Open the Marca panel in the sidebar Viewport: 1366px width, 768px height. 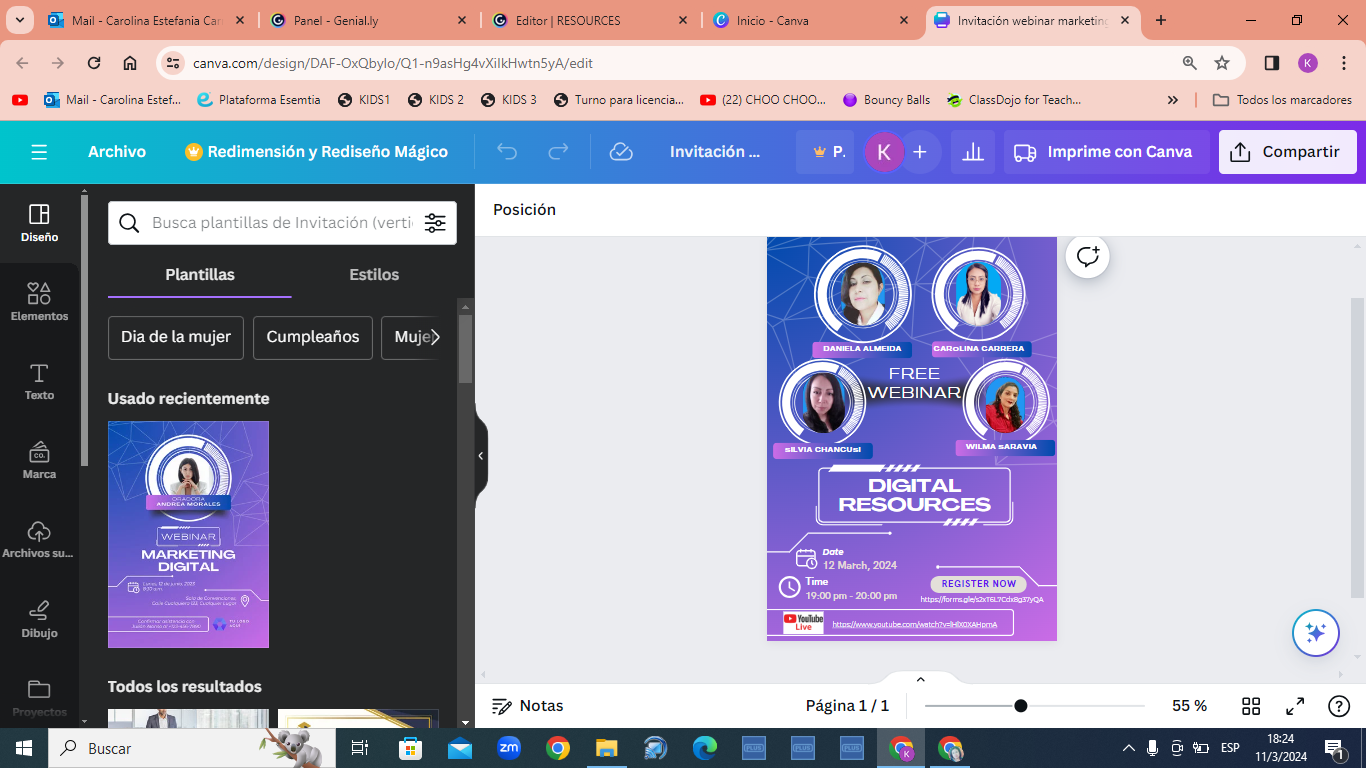point(39,459)
